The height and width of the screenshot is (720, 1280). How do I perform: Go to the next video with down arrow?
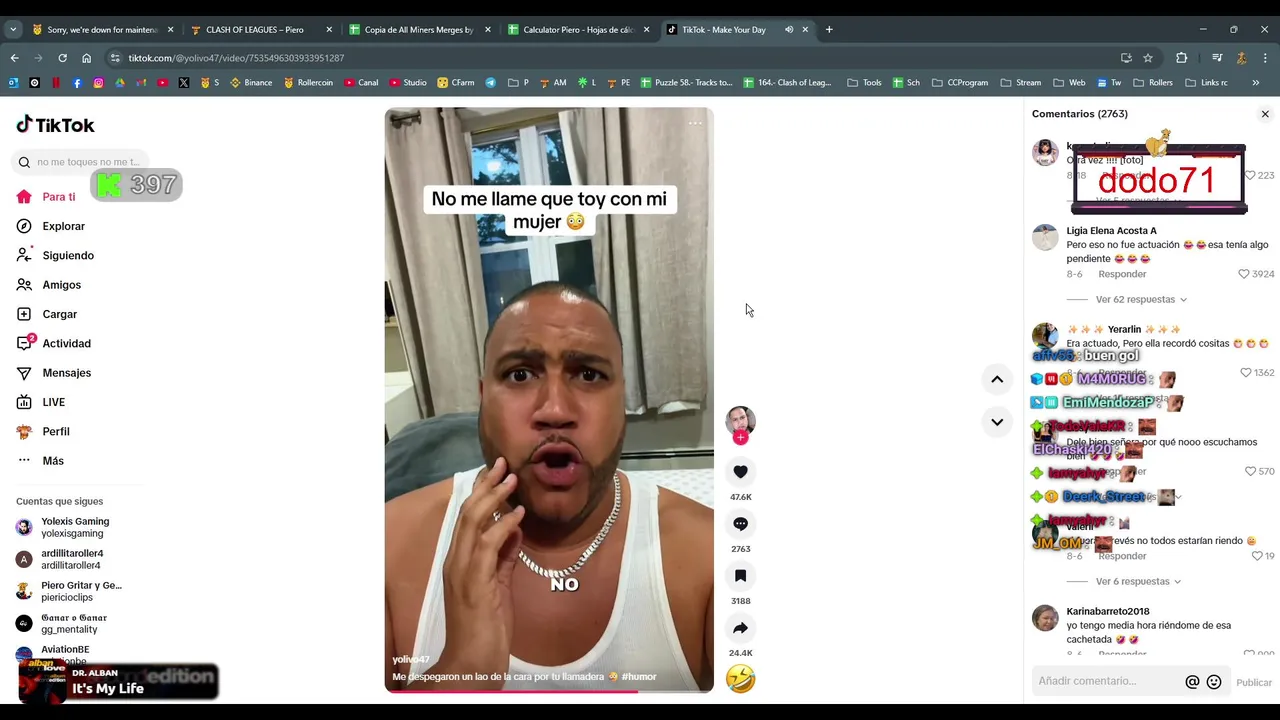pos(997,422)
